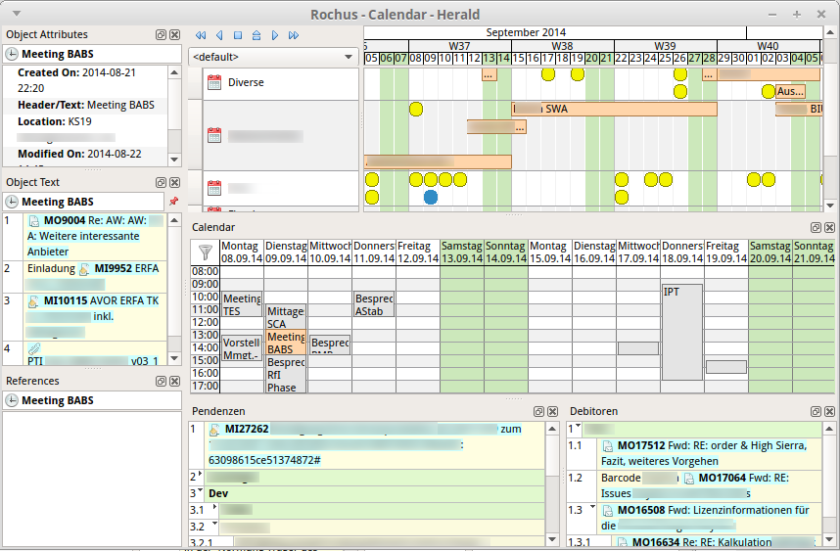Click clock icon in References Meeting BABS header

click(x=12, y=401)
